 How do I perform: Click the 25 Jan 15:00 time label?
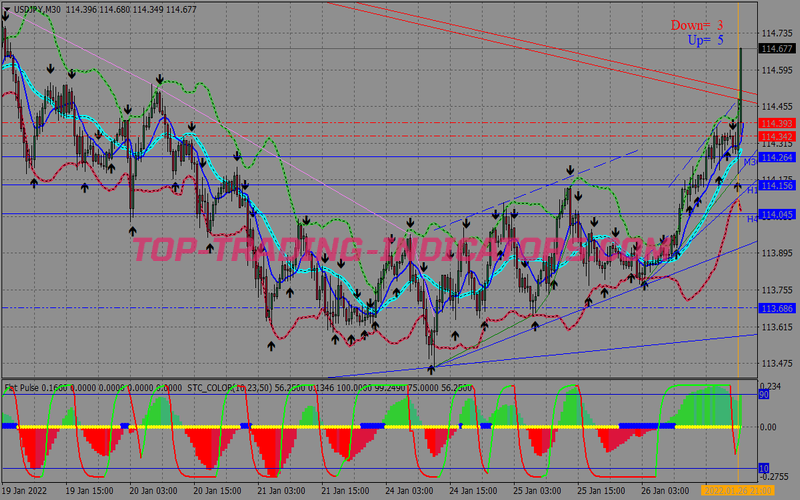coord(602,491)
